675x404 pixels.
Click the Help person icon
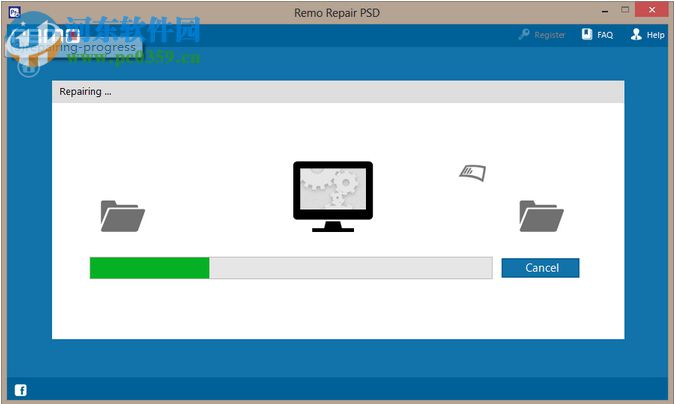pyautogui.click(x=636, y=34)
